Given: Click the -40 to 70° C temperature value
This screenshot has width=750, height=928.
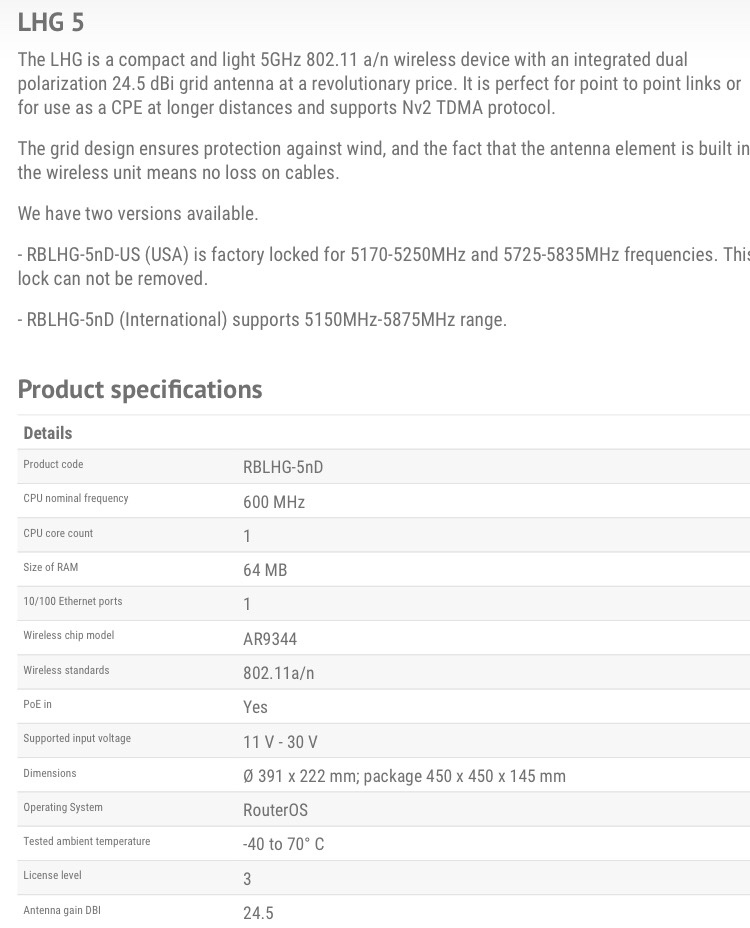Looking at the screenshot, I should [x=284, y=844].
